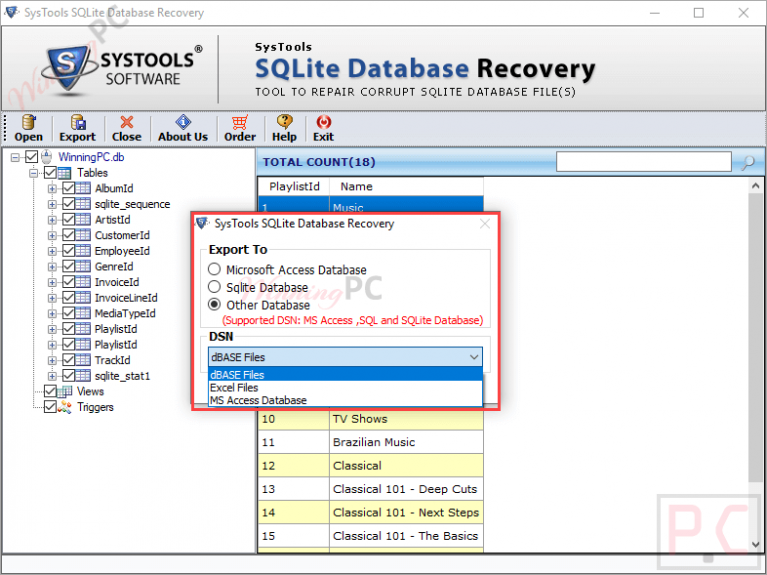
Task: Click the WinningPC.db database icon
Action: [x=46, y=157]
